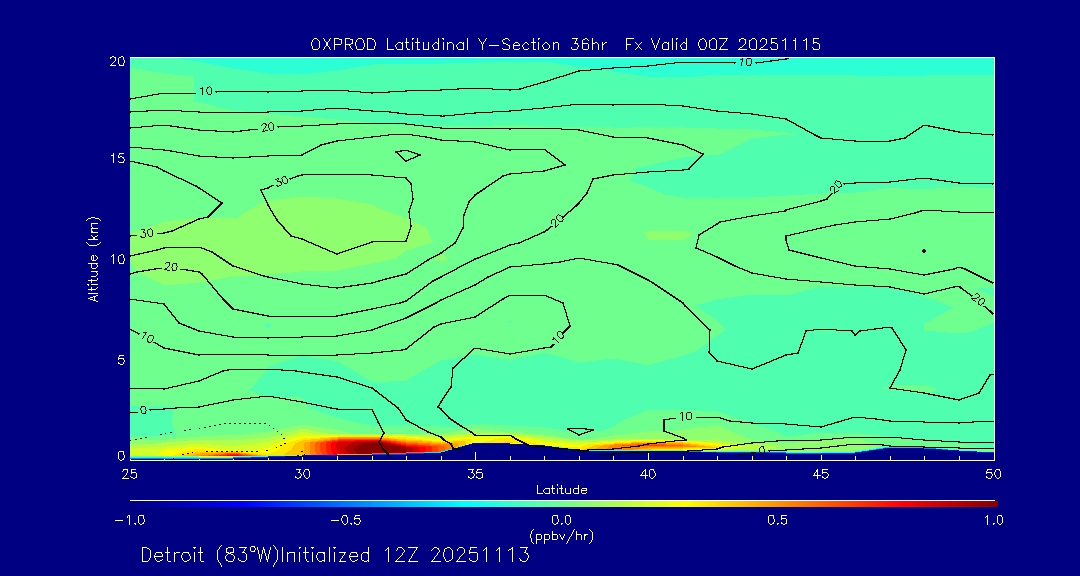1080x576 pixels.
Task: Click the colorbar scale label 0.0
Action: tap(562, 520)
